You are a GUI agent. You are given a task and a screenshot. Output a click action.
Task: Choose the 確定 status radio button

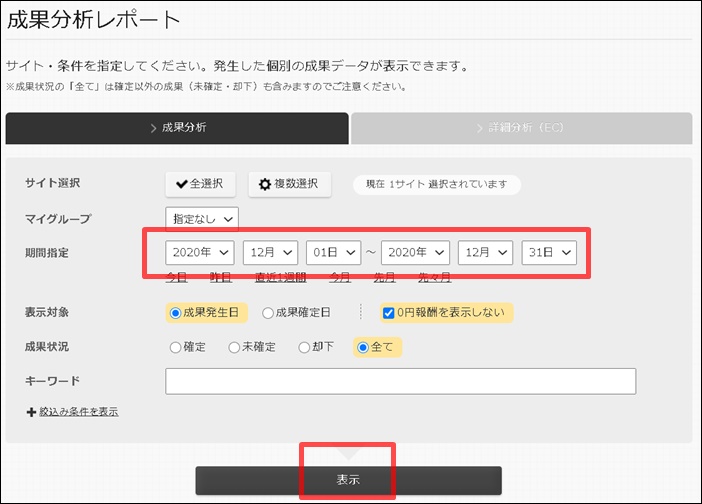pos(176,348)
